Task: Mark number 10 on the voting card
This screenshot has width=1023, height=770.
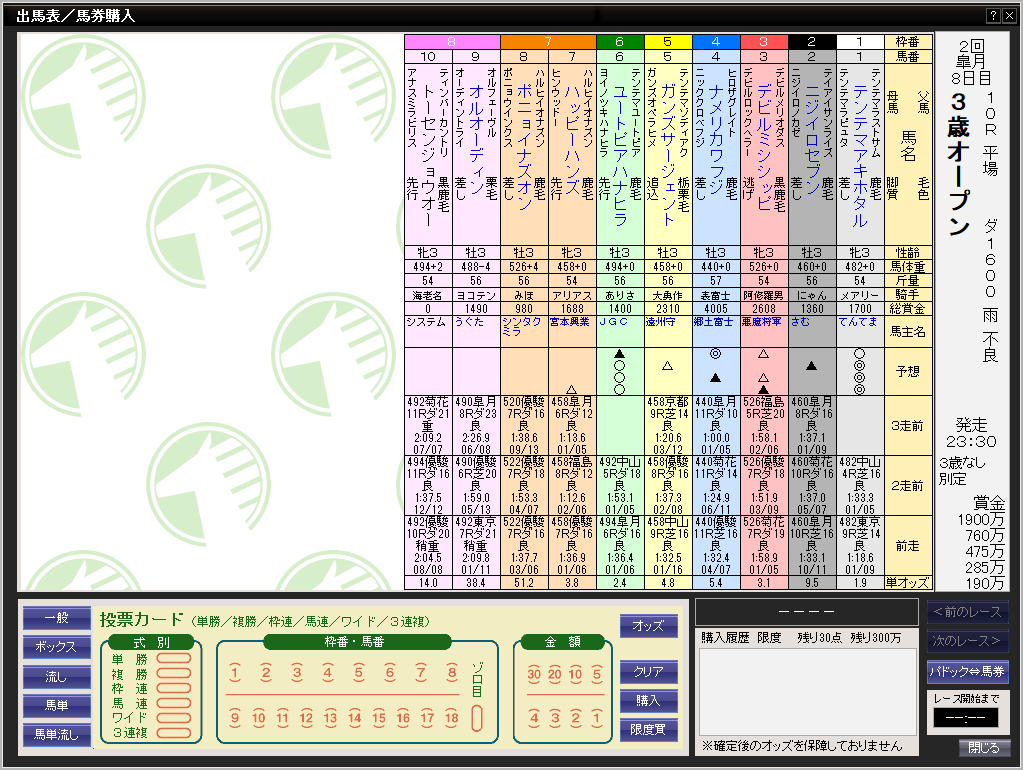Action: [259, 718]
